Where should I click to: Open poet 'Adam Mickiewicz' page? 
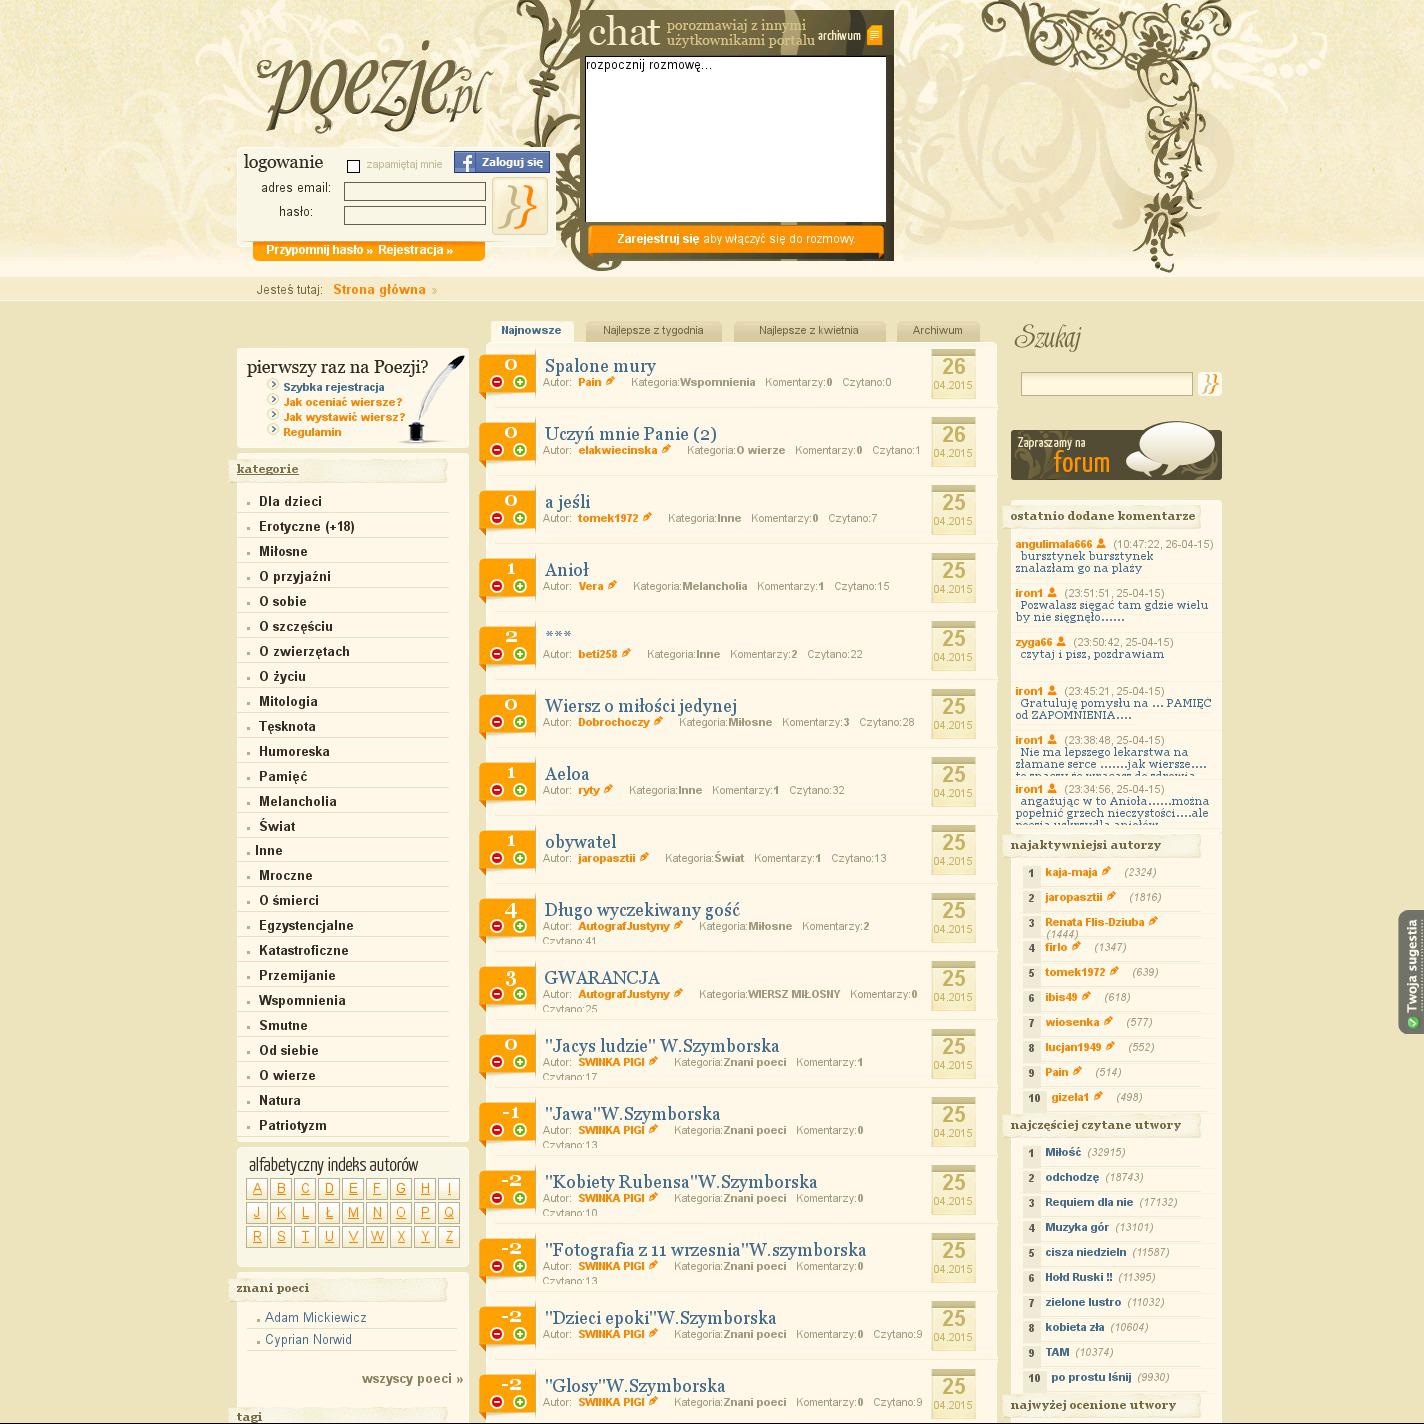point(316,1318)
